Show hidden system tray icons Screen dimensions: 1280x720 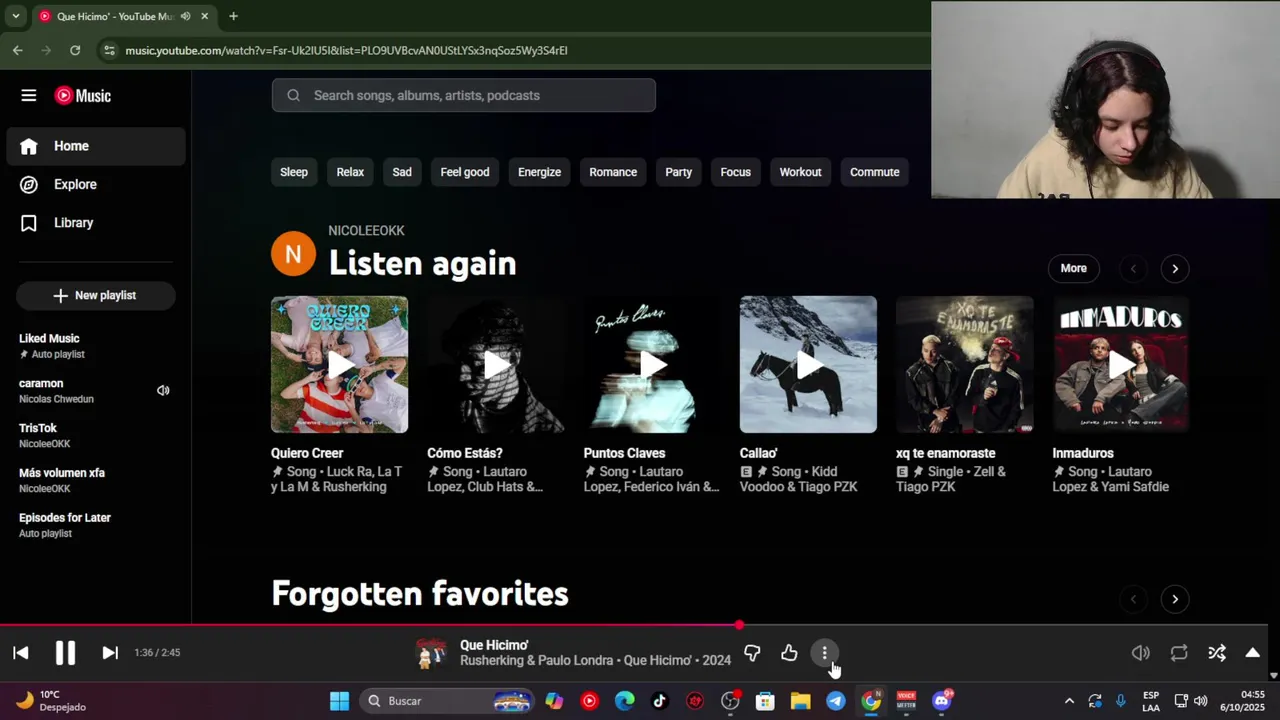coord(1069,701)
